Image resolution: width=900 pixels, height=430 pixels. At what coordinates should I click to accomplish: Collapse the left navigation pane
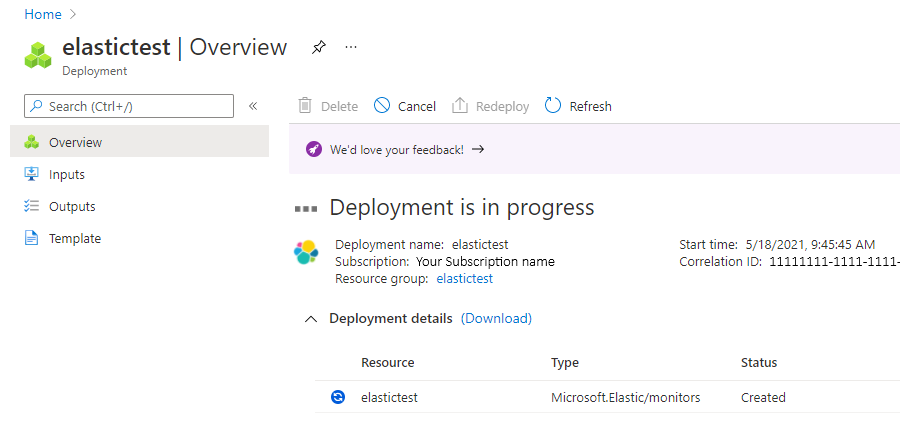pos(253,106)
